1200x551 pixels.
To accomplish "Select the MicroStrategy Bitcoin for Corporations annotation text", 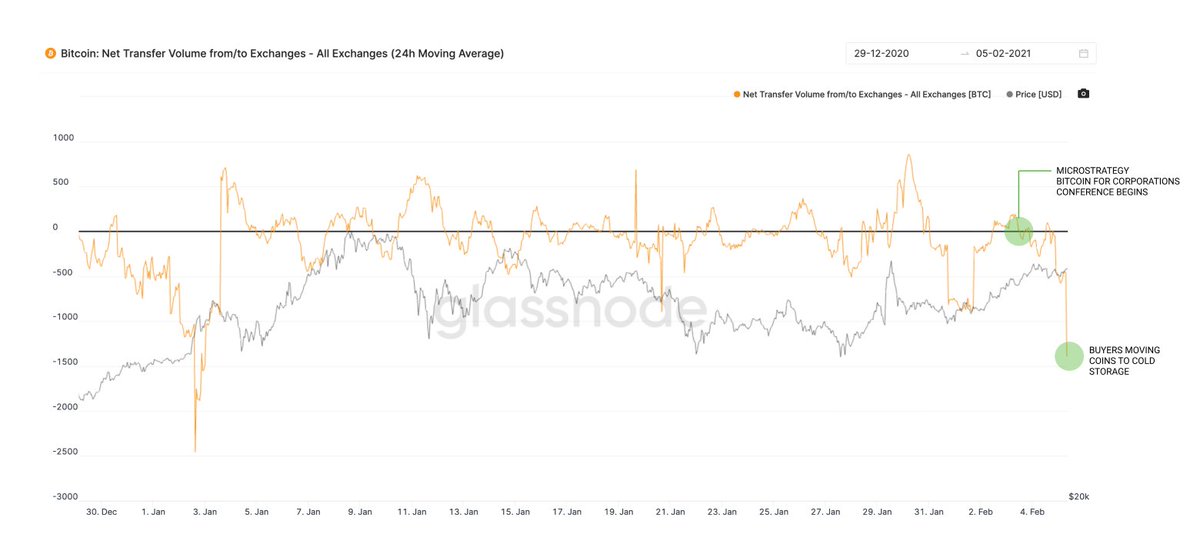I will coord(1117,181).
